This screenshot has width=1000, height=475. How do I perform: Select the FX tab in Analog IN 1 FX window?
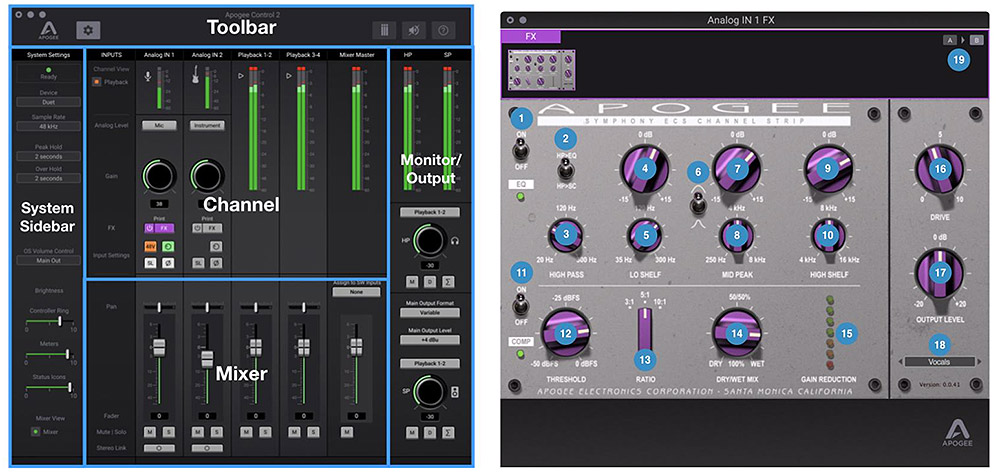(531, 37)
